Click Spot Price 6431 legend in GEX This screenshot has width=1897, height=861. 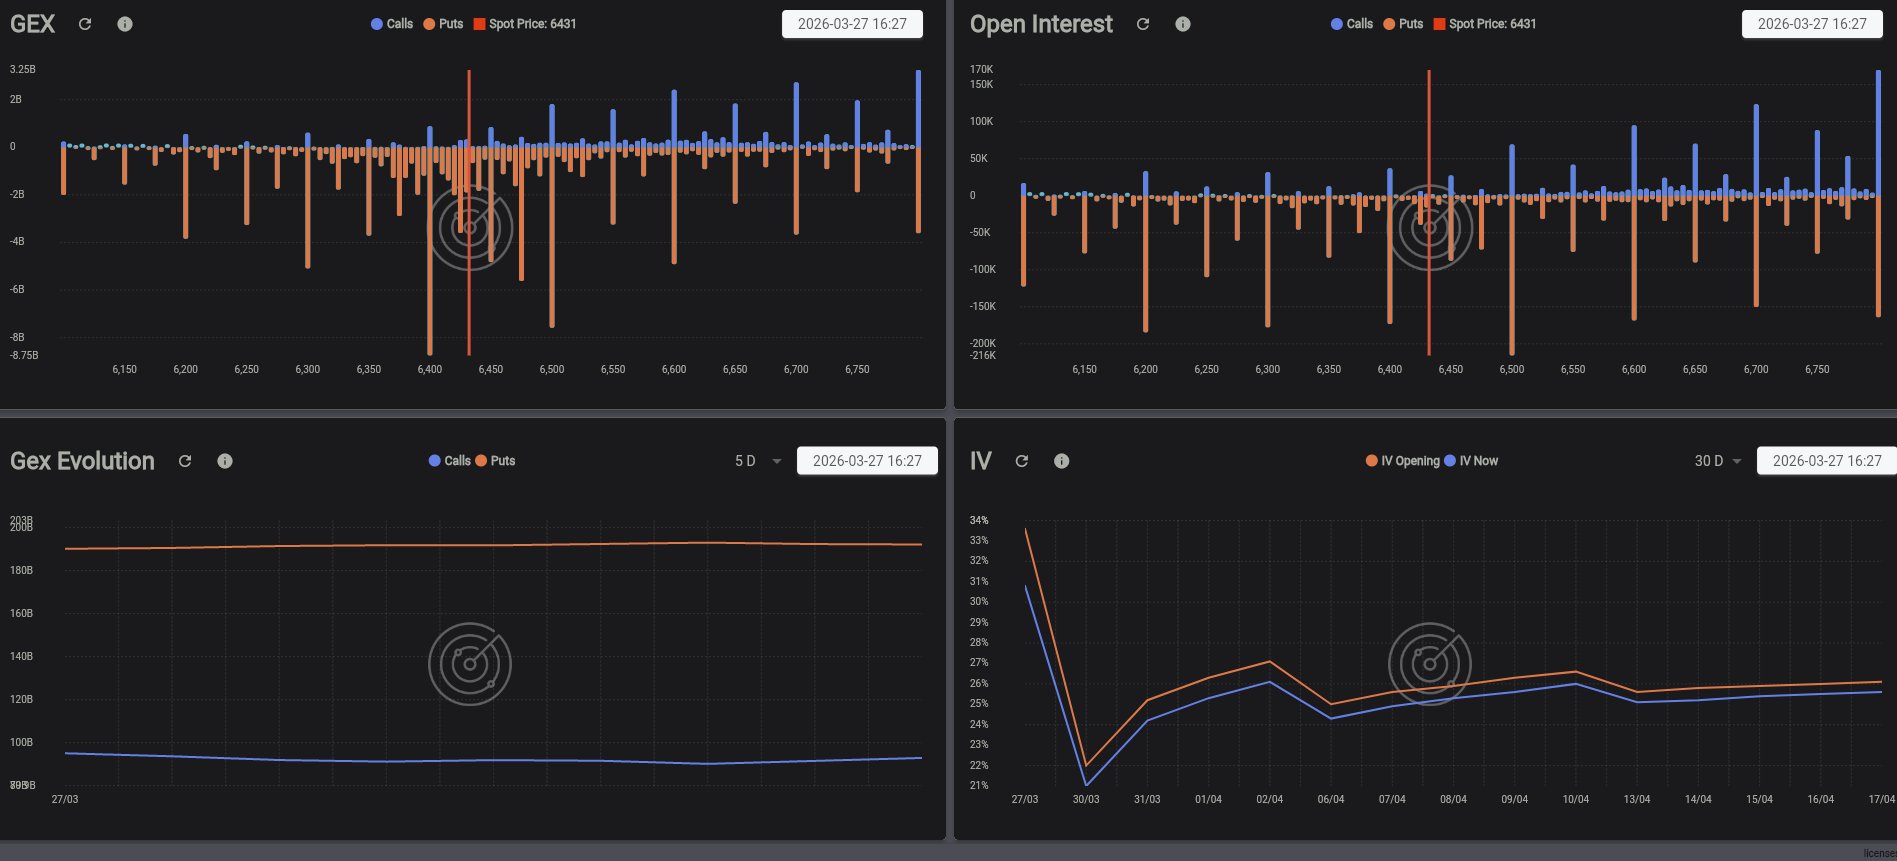click(x=525, y=24)
